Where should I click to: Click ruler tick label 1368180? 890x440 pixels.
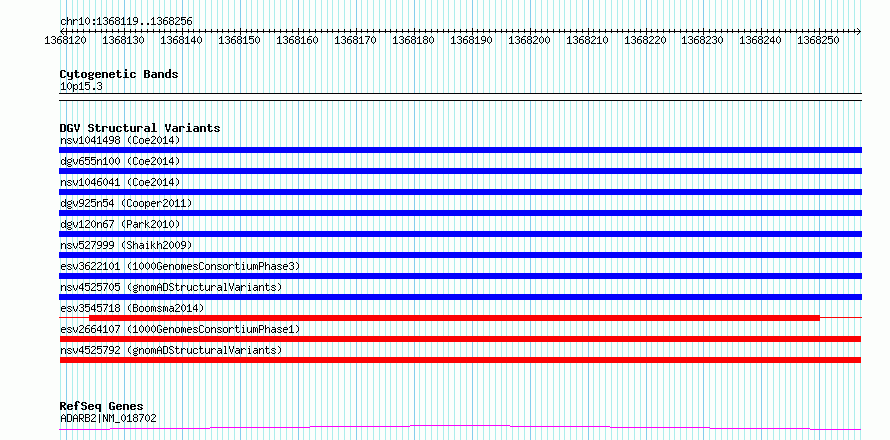coord(413,41)
